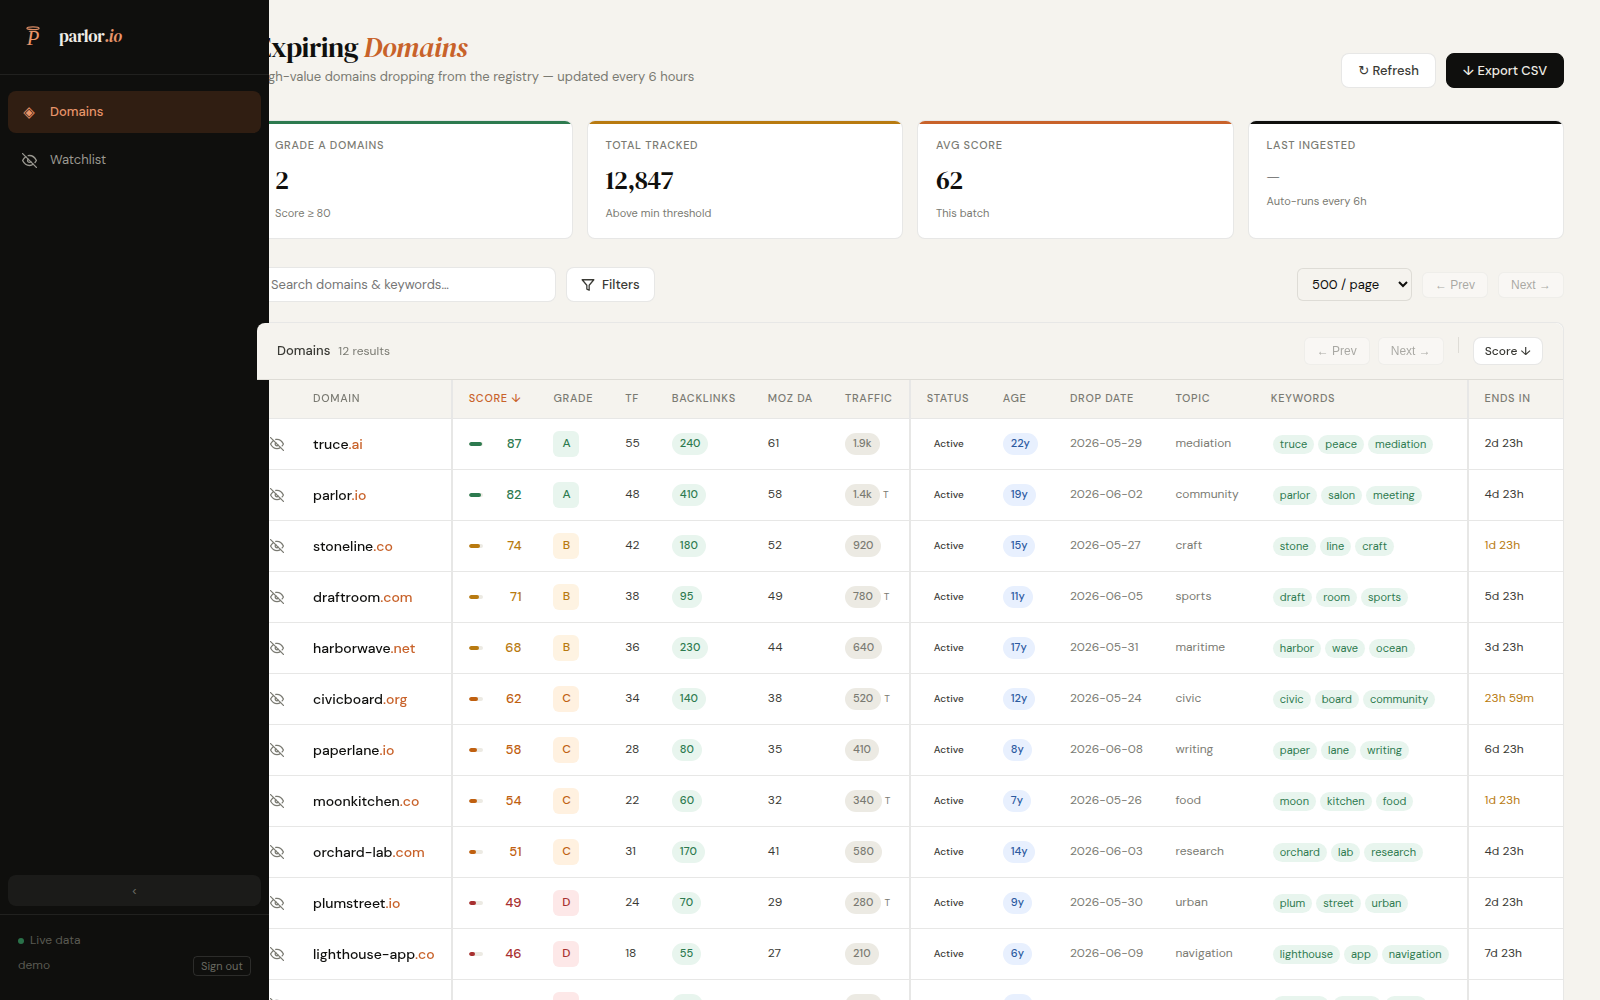Click the Total Tracked 12,847 card
The height and width of the screenshot is (1000, 1600).
pos(745,180)
